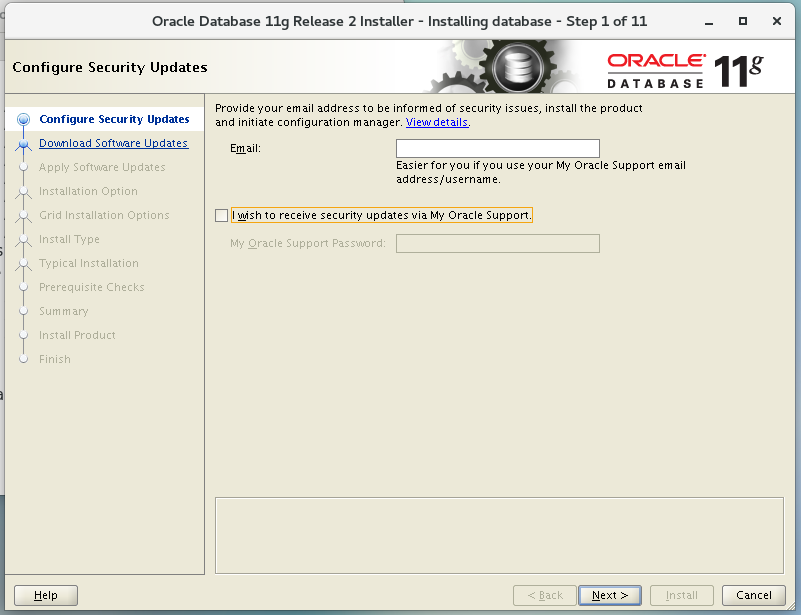Click the 'Easier for you' hint text
Viewport: 801px width, 615px height.
541,173
